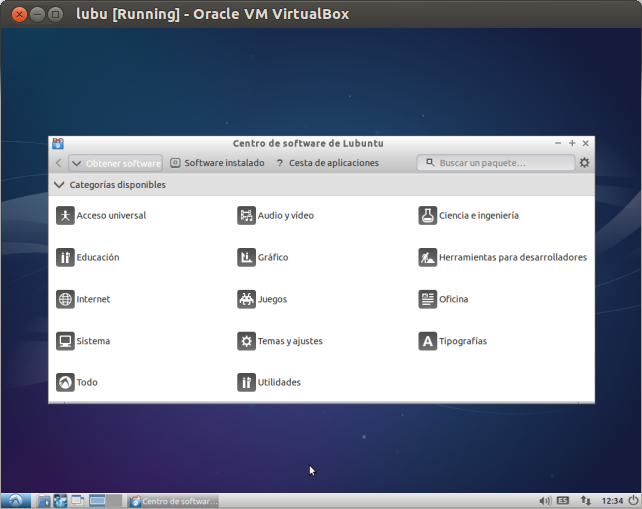The width and height of the screenshot is (642, 509).
Task: Click the Internet globe icon
Action: [x=65, y=299]
